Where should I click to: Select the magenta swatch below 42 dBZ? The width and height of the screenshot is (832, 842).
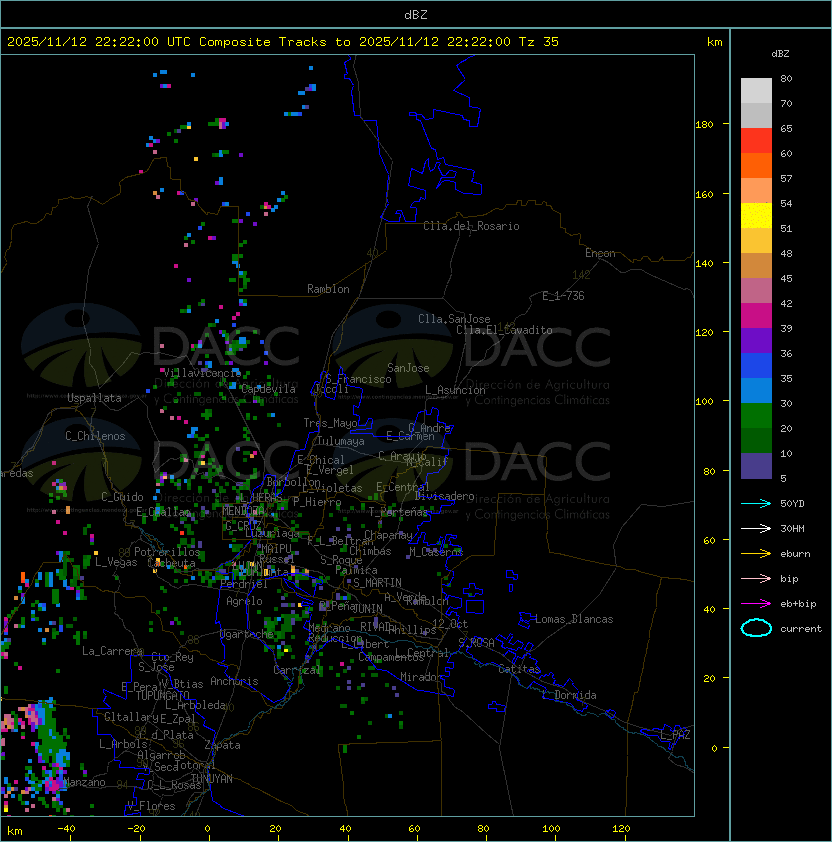(756, 316)
